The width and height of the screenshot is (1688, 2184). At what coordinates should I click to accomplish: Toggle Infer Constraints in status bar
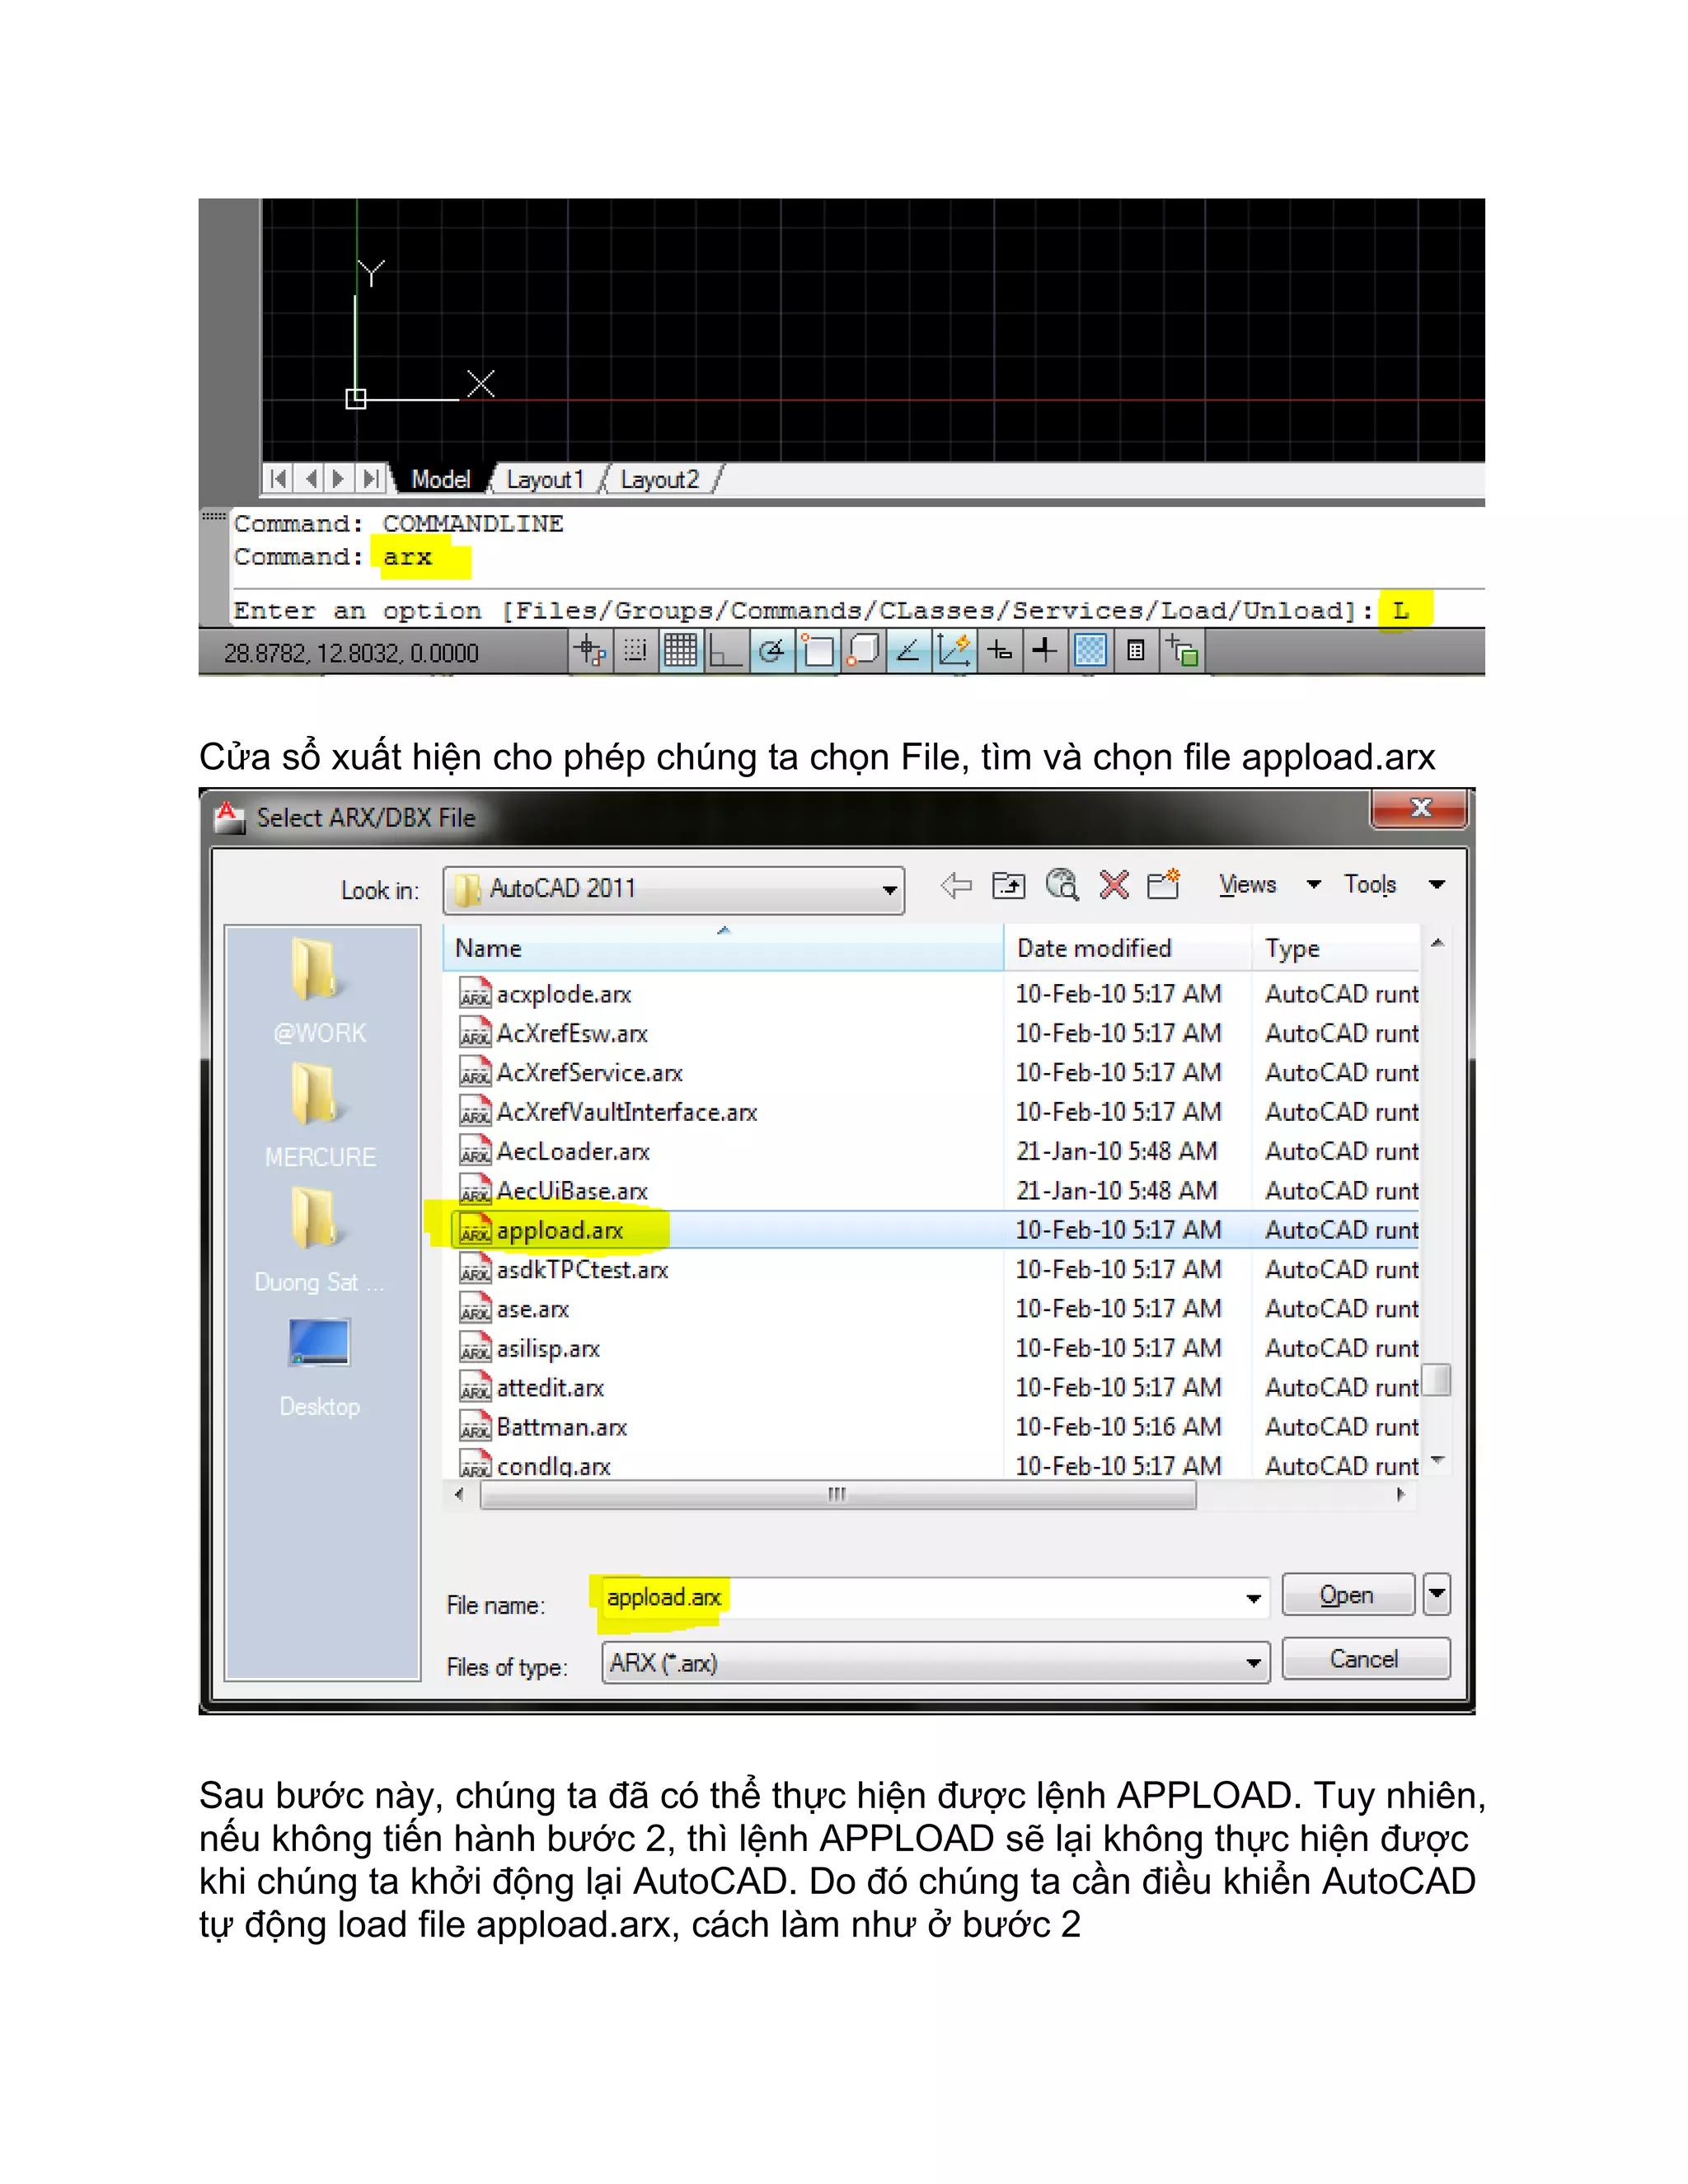[x=591, y=651]
